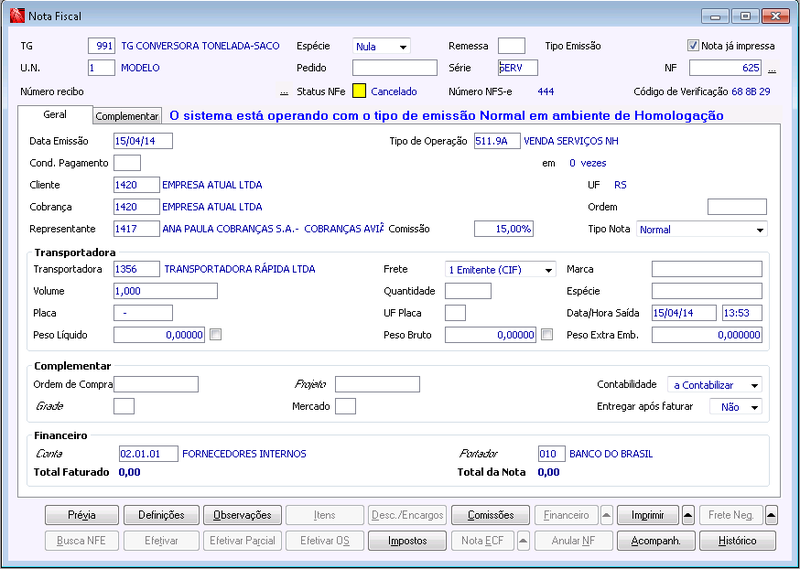
Task: Click the arrow button right of Imprimir
Action: (688, 515)
